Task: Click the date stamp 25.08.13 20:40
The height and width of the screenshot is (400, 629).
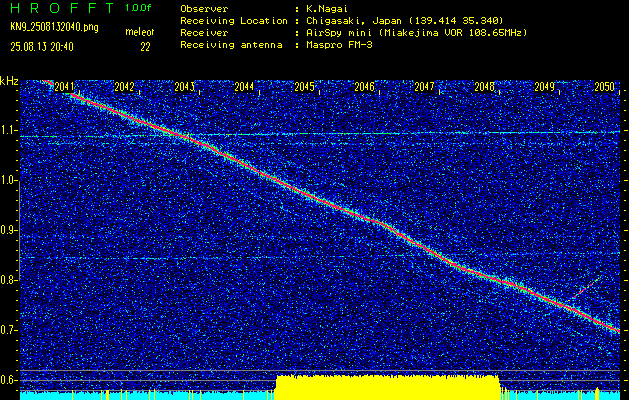Action: tap(42, 47)
